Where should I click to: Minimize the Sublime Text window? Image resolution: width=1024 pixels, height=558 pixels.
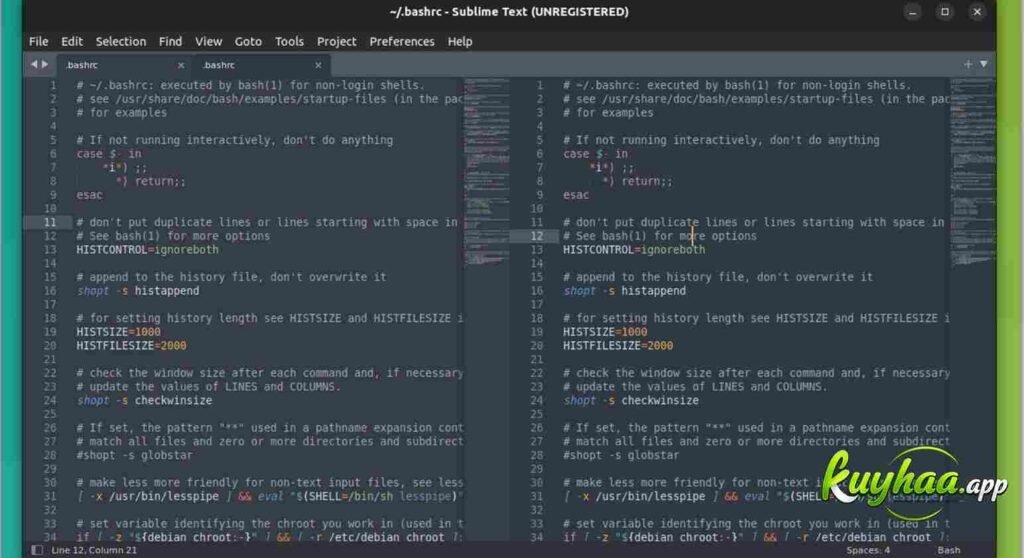pyautogui.click(x=912, y=12)
